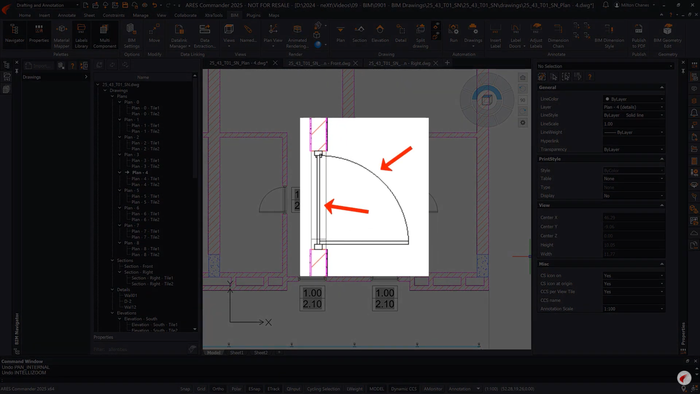Click Publish to PDF
This screenshot has height=394, width=700.
tap(638, 35)
